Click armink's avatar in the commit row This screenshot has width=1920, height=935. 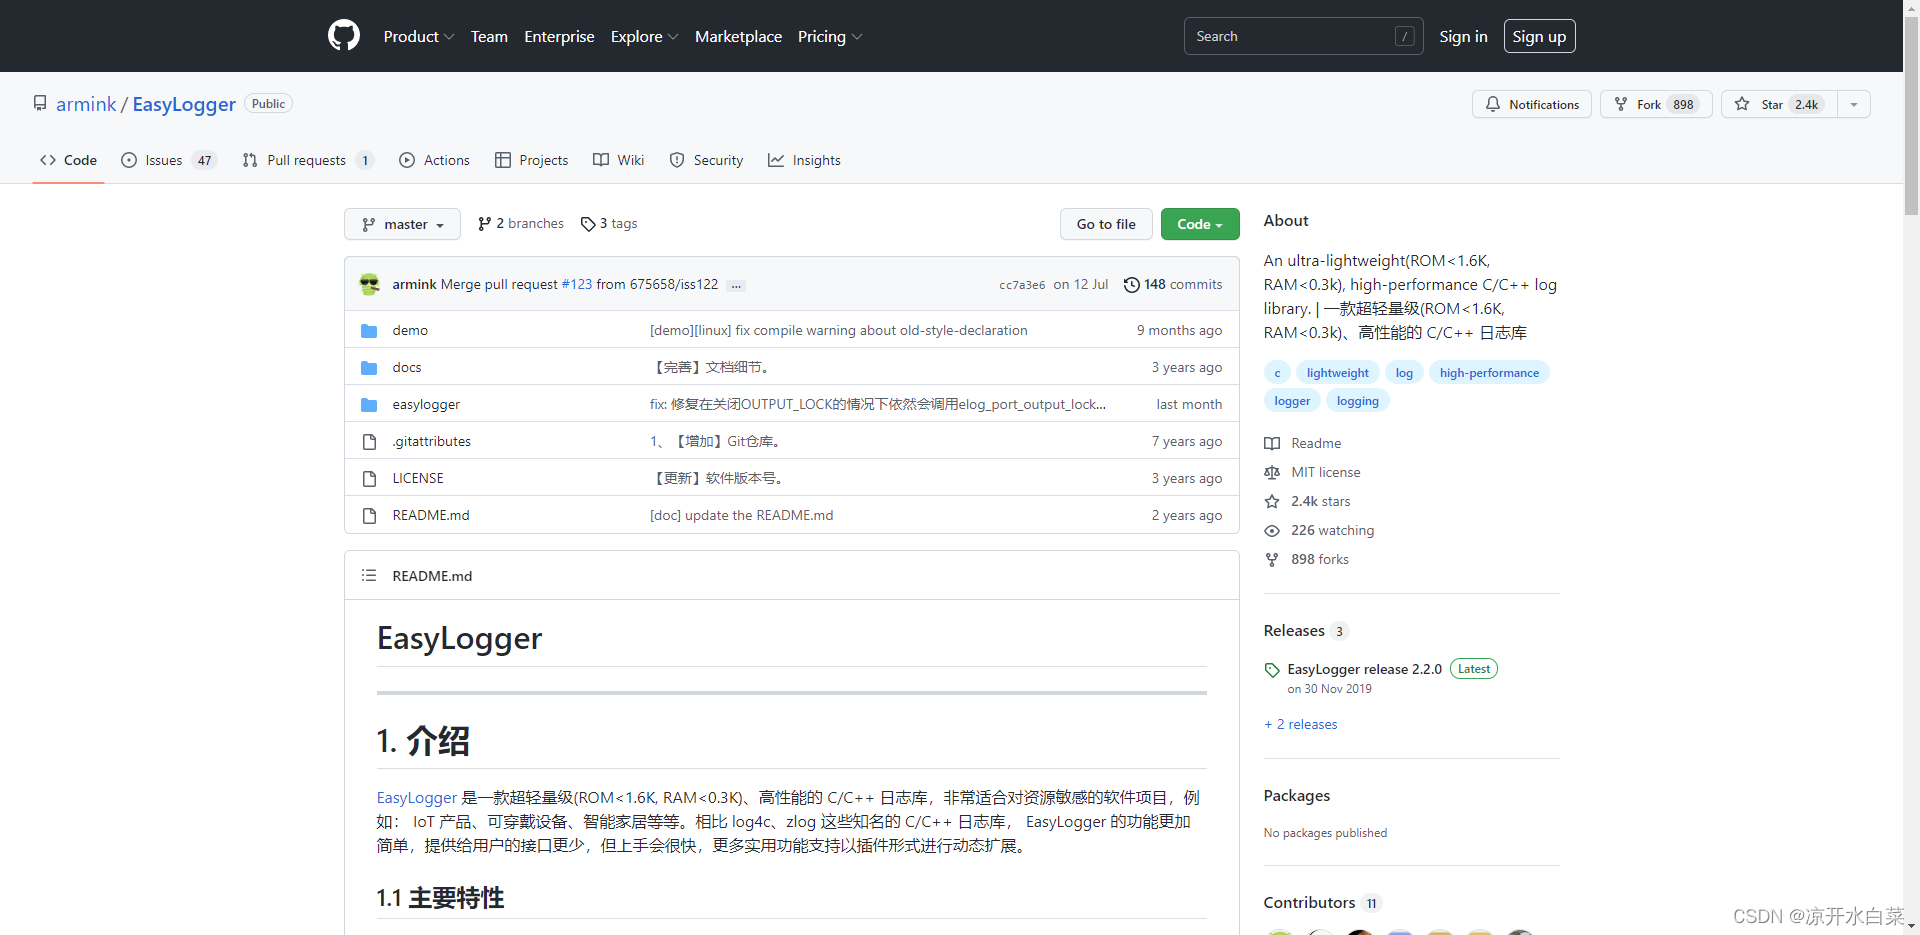[x=370, y=284]
